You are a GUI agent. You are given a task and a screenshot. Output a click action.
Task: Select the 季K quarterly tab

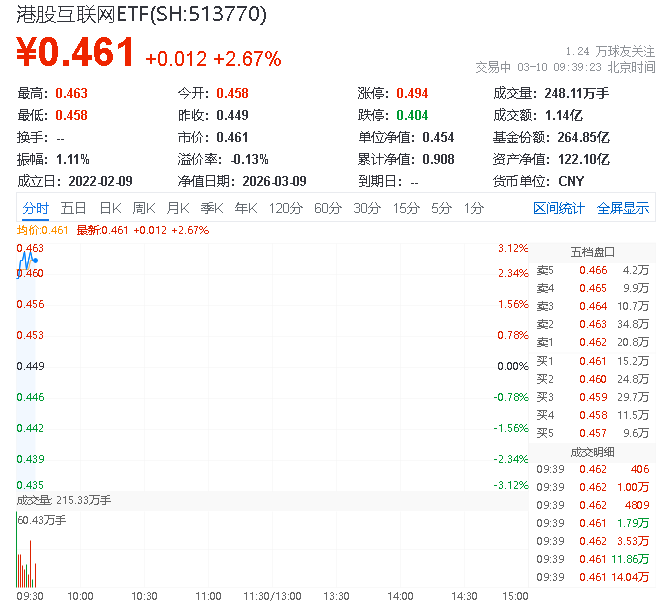coord(211,208)
